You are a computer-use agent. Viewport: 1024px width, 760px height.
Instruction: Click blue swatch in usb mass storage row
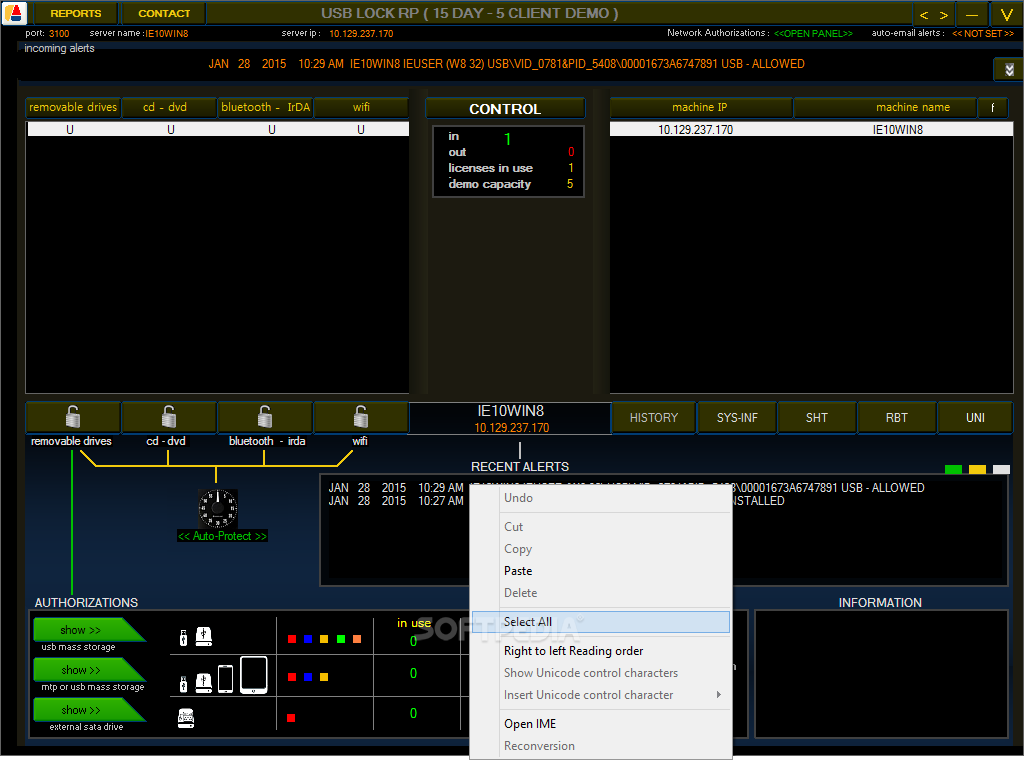pos(308,639)
